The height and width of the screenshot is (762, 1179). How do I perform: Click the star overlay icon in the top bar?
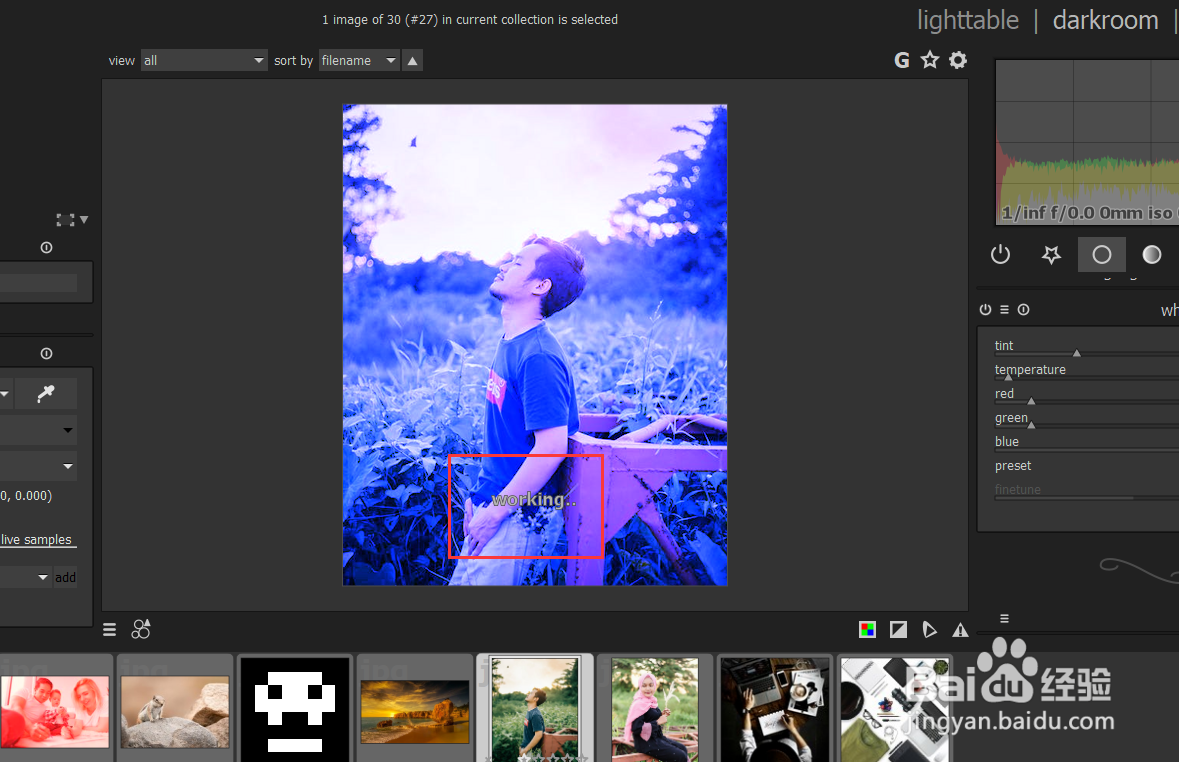tap(930, 60)
